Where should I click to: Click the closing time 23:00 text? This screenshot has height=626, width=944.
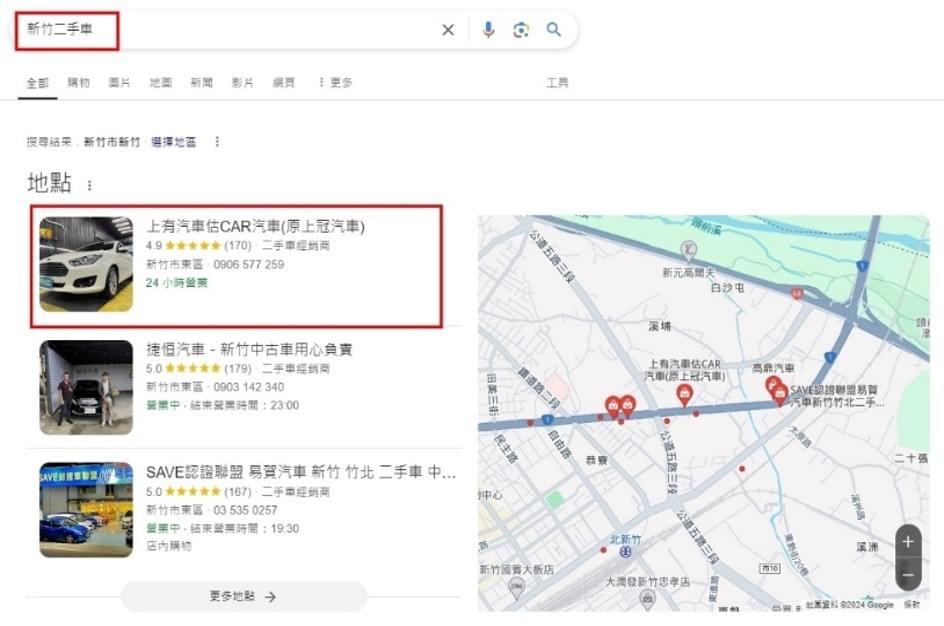point(284,405)
